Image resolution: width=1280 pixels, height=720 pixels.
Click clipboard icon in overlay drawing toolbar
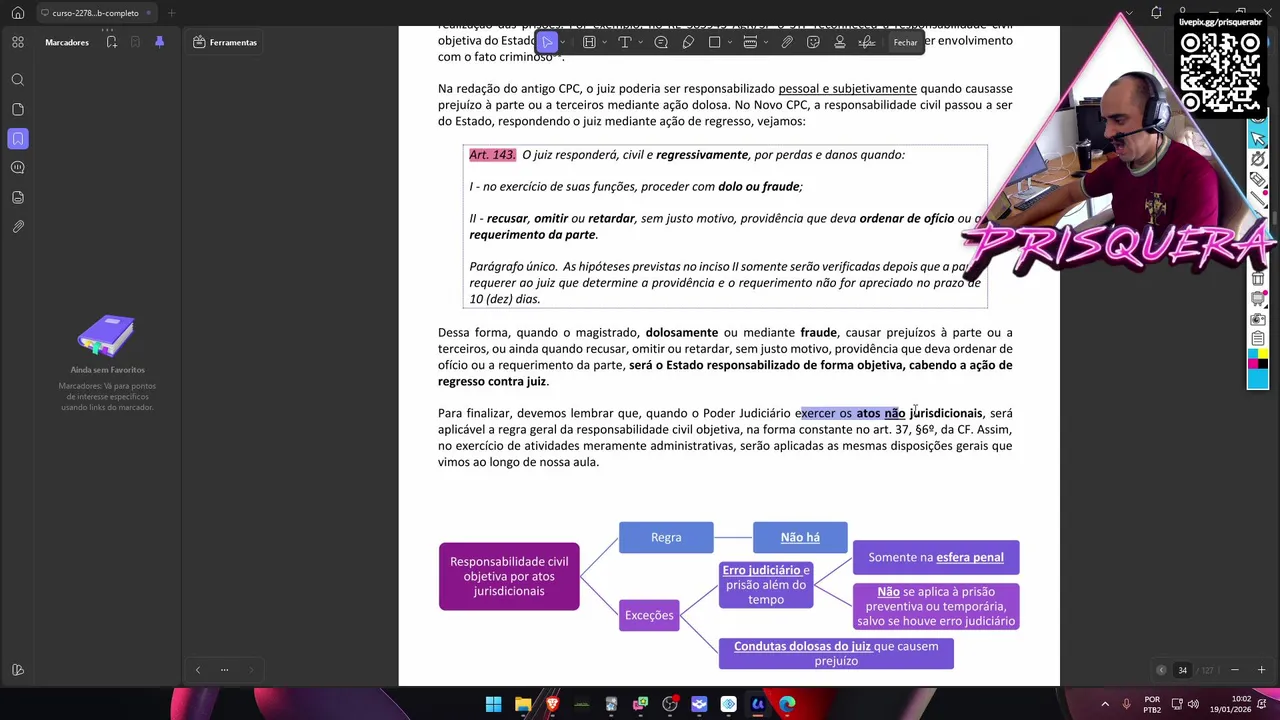1258,339
